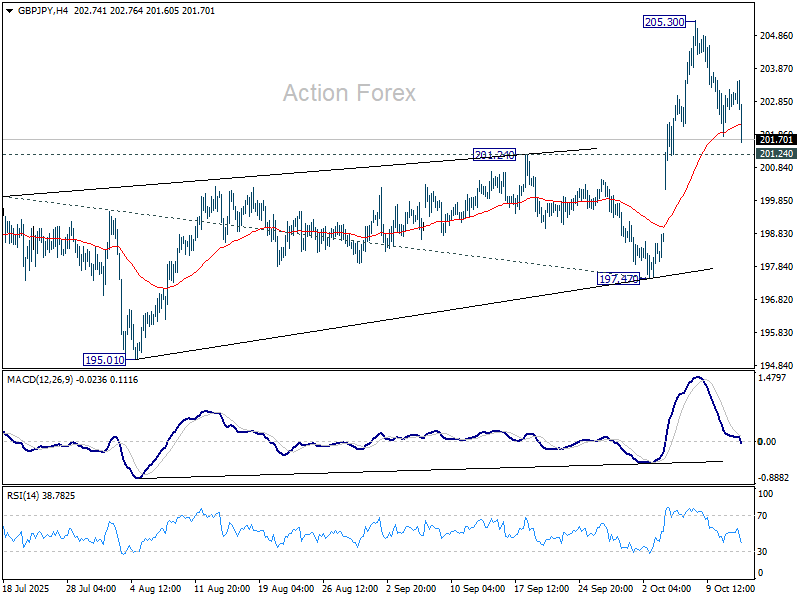Select the 197.470 swing low label
This screenshot has width=800, height=600.
[x=618, y=278]
